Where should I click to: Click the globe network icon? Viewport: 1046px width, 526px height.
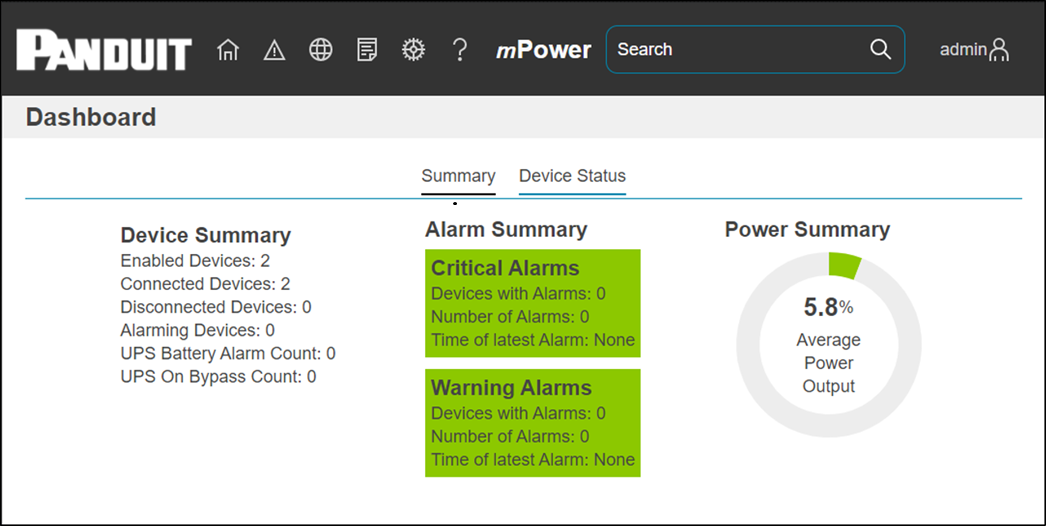(x=321, y=50)
